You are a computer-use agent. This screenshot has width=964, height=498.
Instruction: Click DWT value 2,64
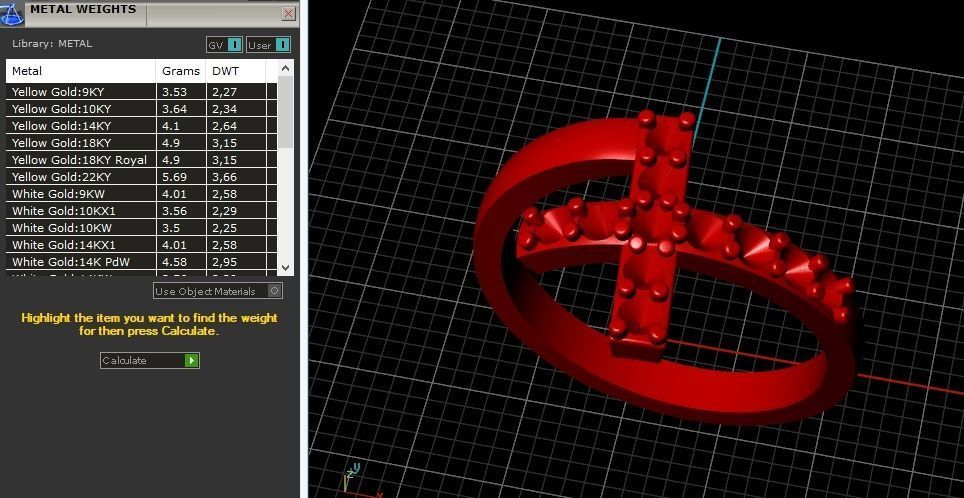point(224,126)
